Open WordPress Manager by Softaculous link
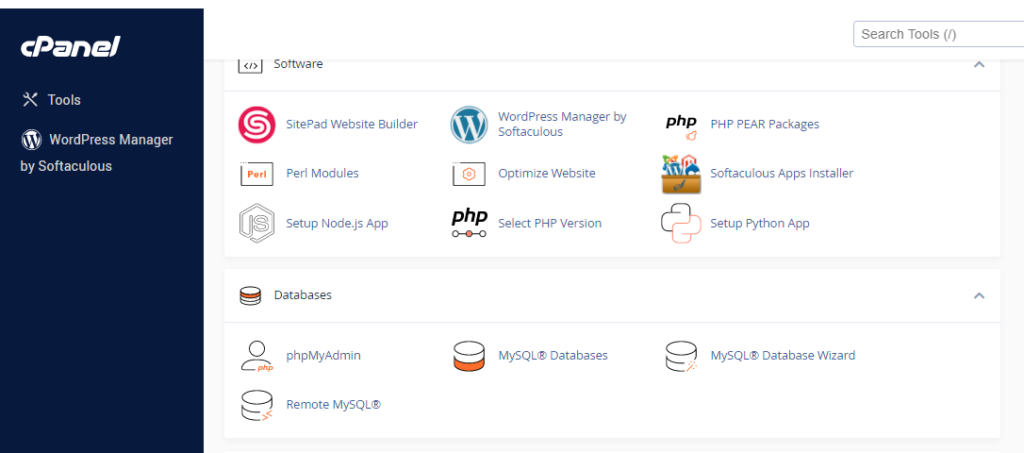 562,124
